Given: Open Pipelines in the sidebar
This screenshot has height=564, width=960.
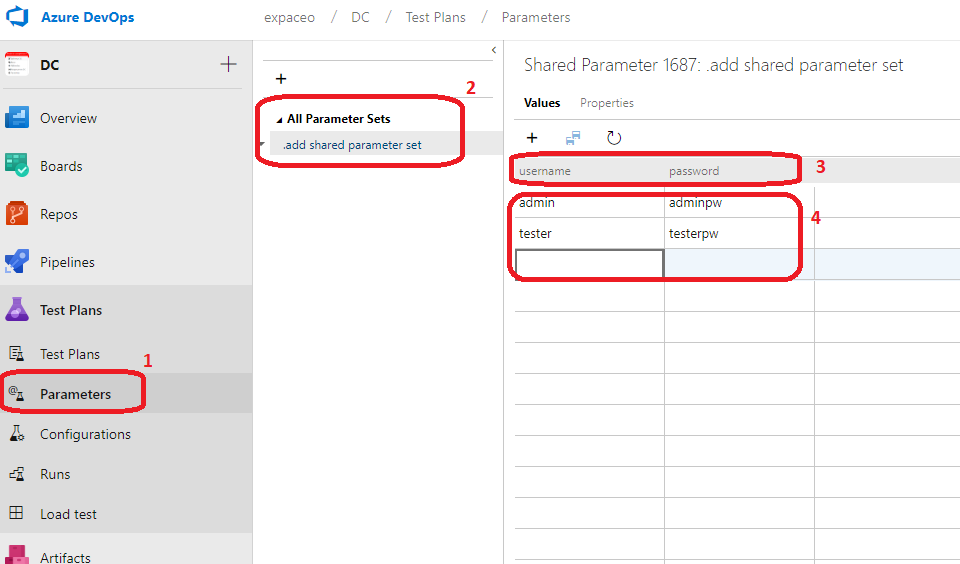Looking at the screenshot, I should tap(67, 262).
